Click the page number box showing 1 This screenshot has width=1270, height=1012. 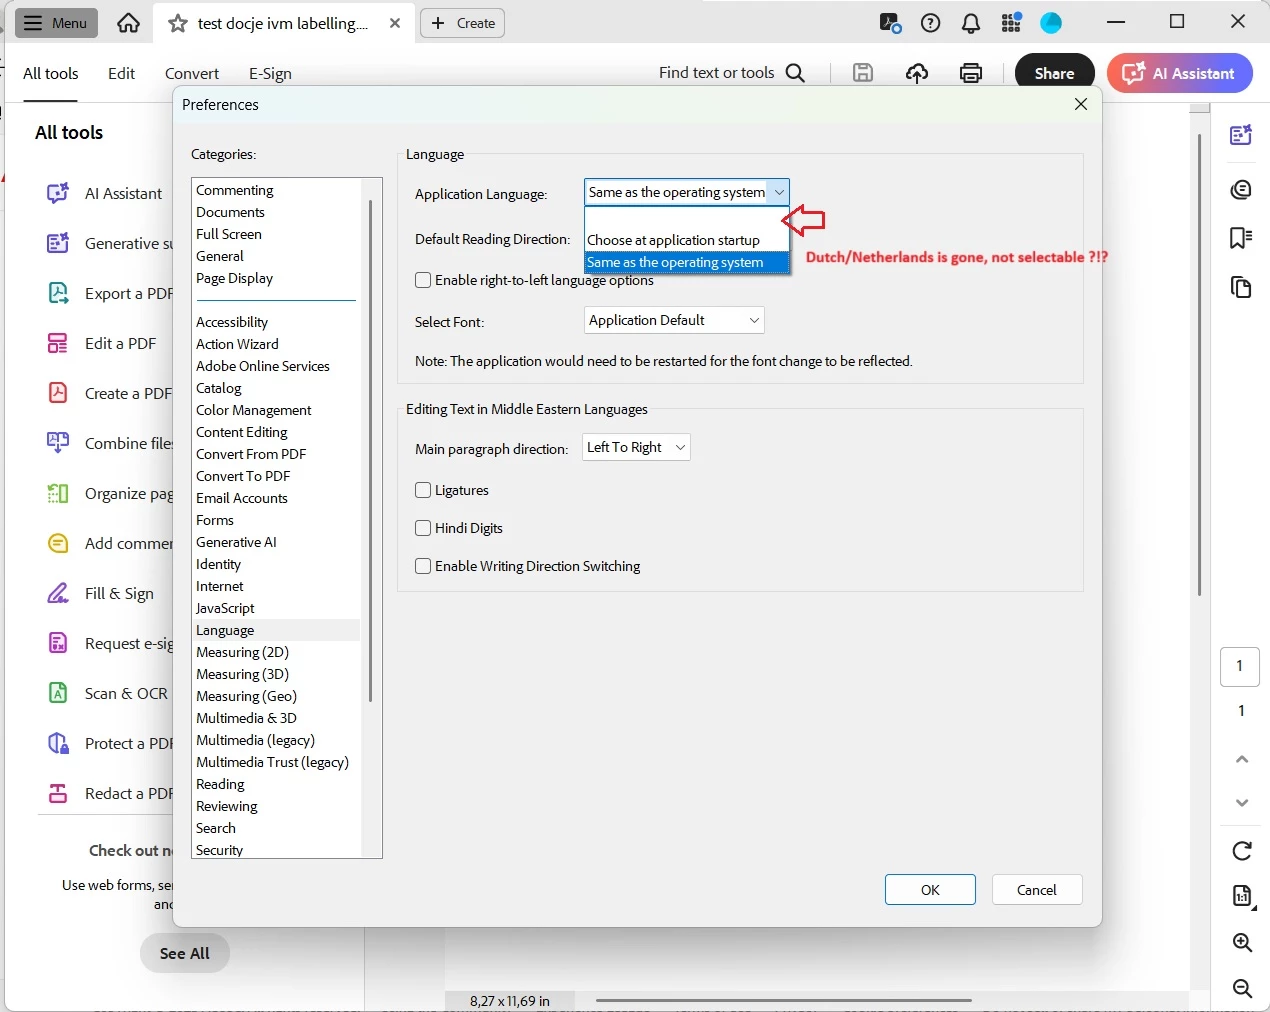(x=1240, y=667)
